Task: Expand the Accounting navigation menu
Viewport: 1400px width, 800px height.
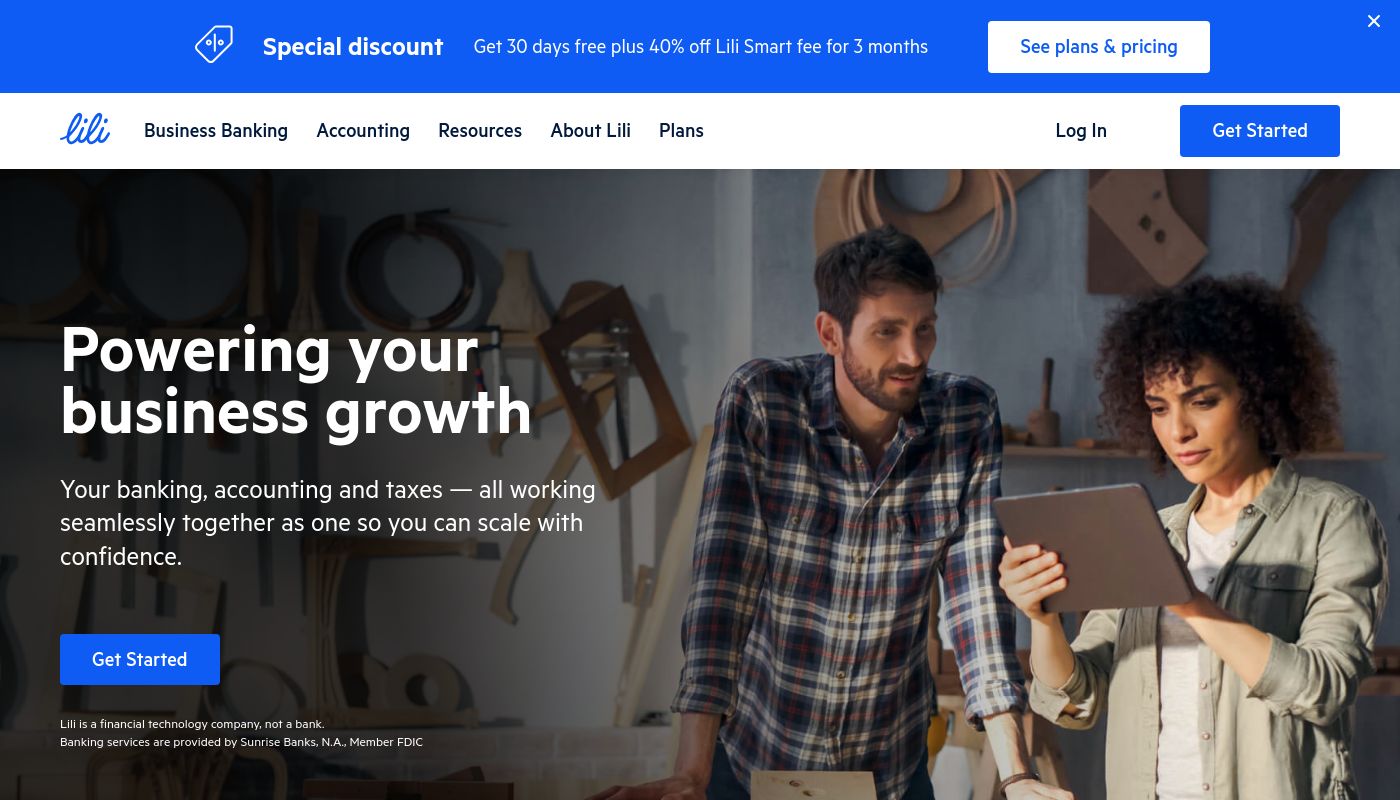Action: click(363, 131)
